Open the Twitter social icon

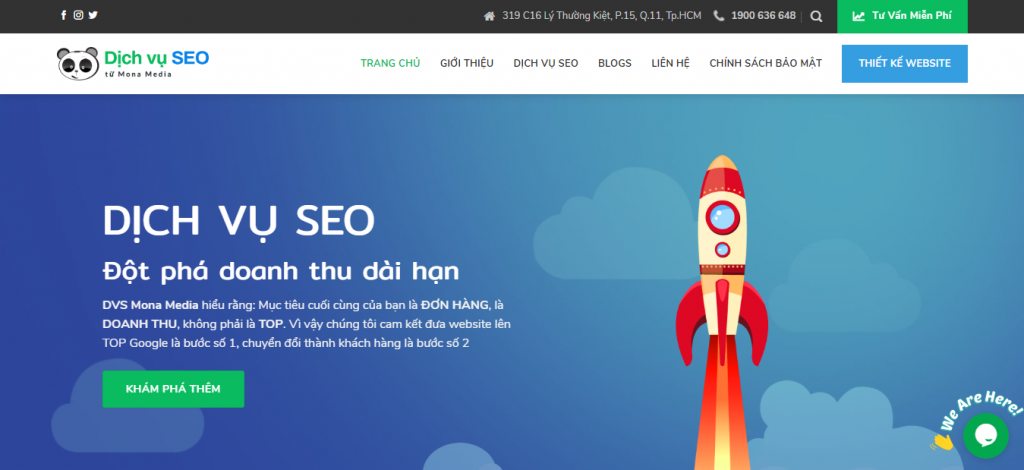(93, 15)
